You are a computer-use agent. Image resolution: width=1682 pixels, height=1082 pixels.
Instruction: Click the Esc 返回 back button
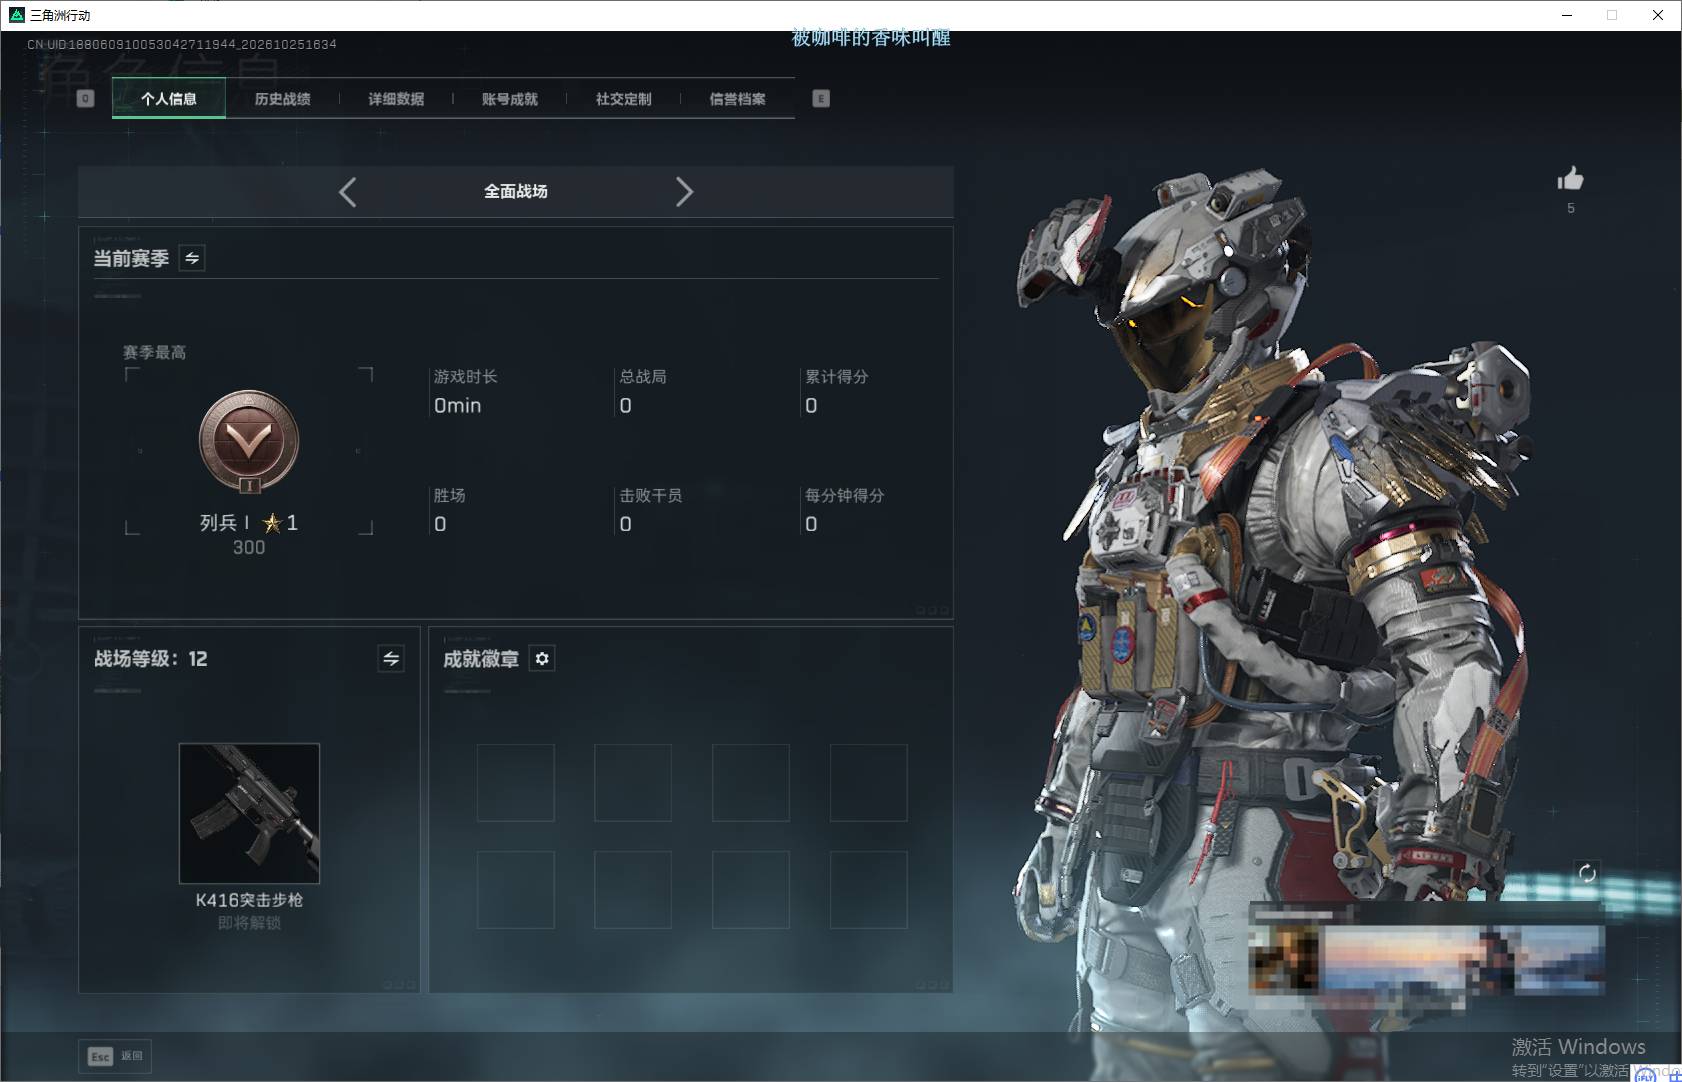click(116, 1056)
